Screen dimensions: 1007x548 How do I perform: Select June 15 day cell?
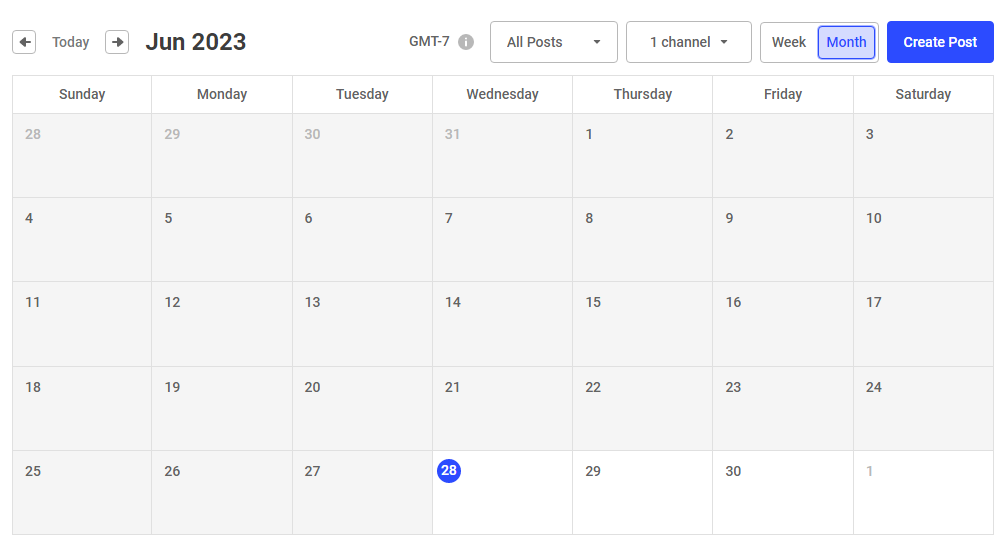[x=642, y=323]
